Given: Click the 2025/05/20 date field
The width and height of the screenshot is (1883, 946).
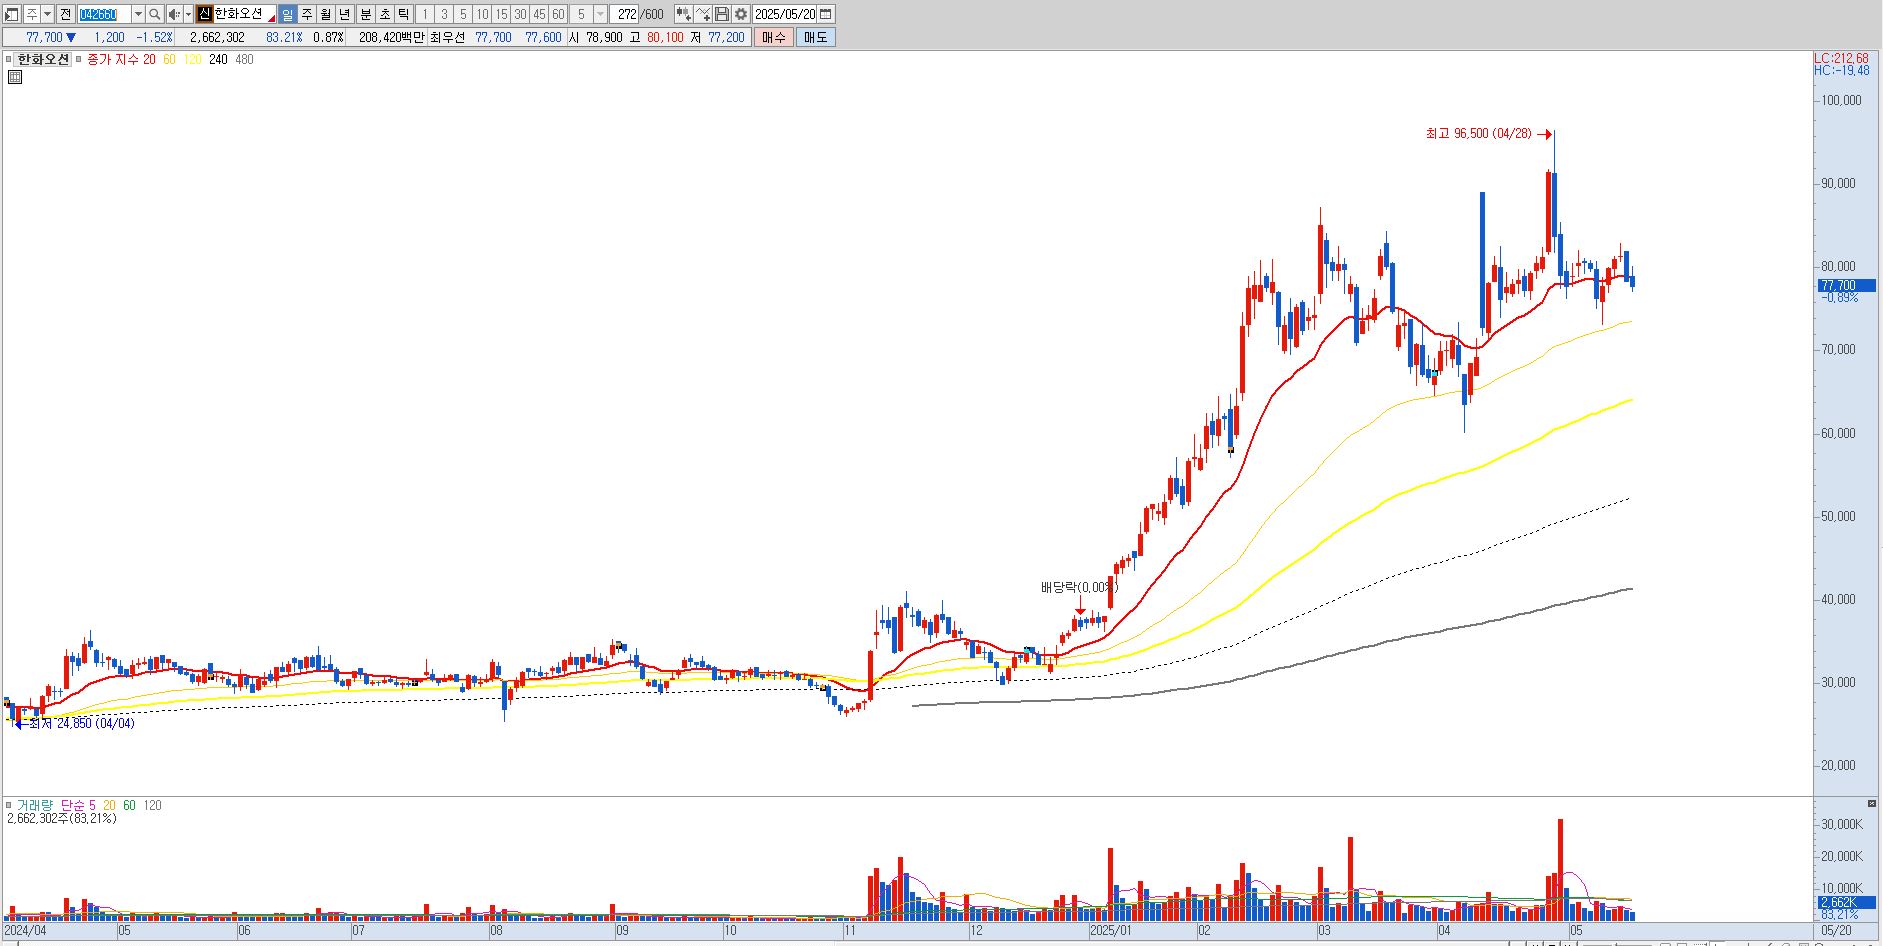Looking at the screenshot, I should 785,14.
